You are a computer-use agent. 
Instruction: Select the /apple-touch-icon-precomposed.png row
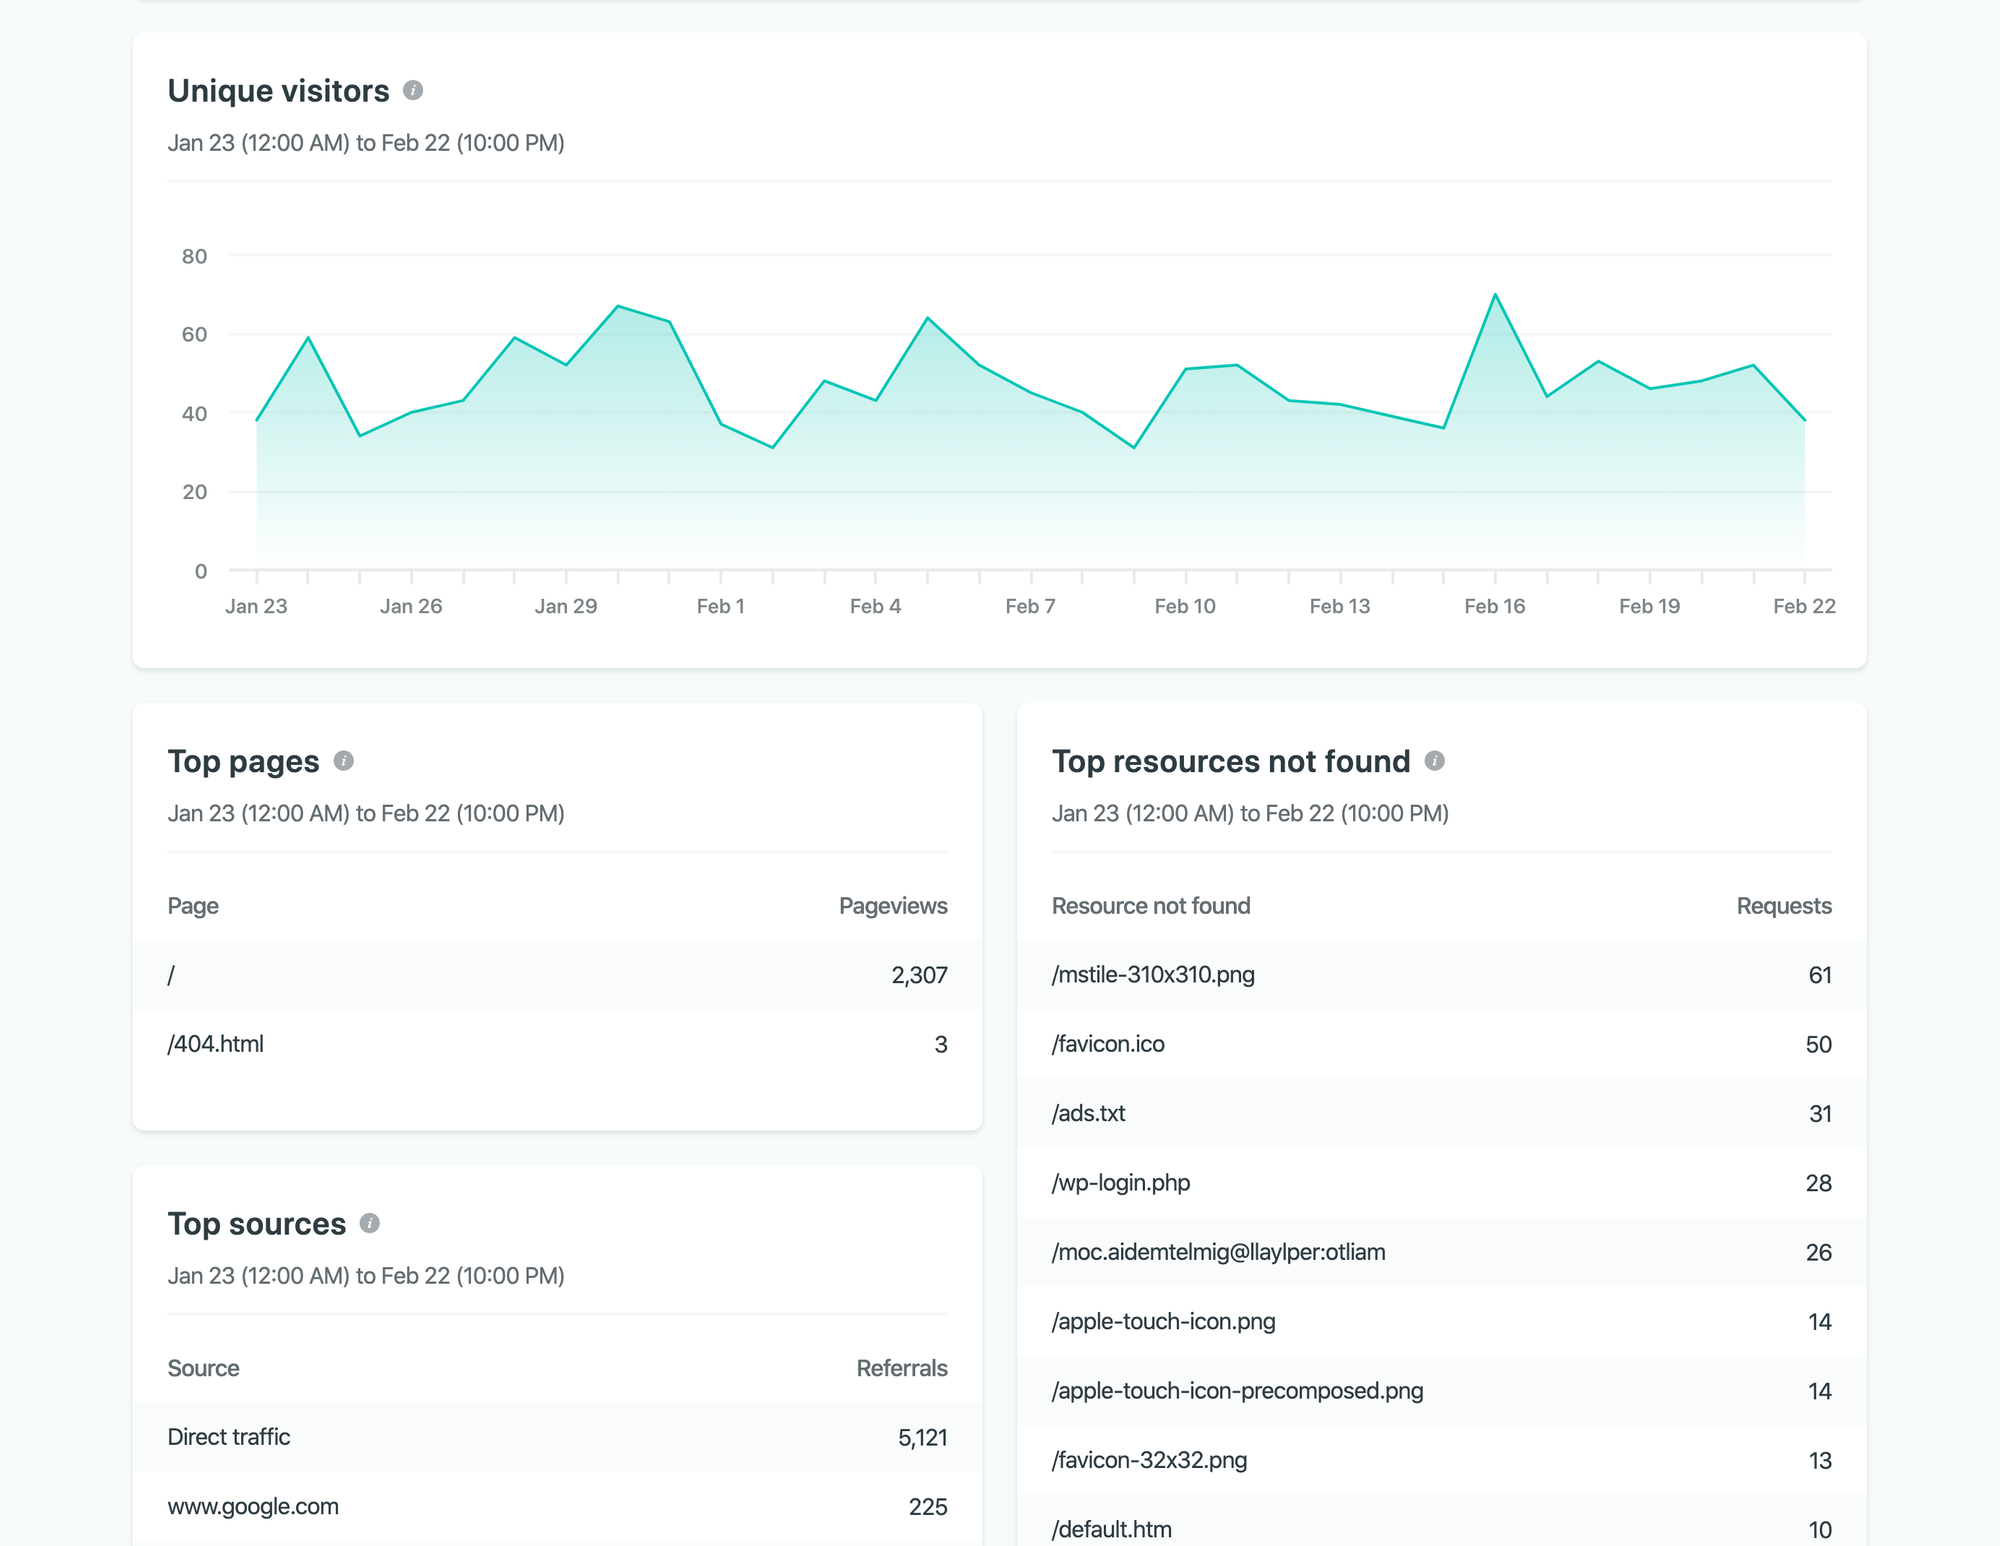pos(1441,1391)
